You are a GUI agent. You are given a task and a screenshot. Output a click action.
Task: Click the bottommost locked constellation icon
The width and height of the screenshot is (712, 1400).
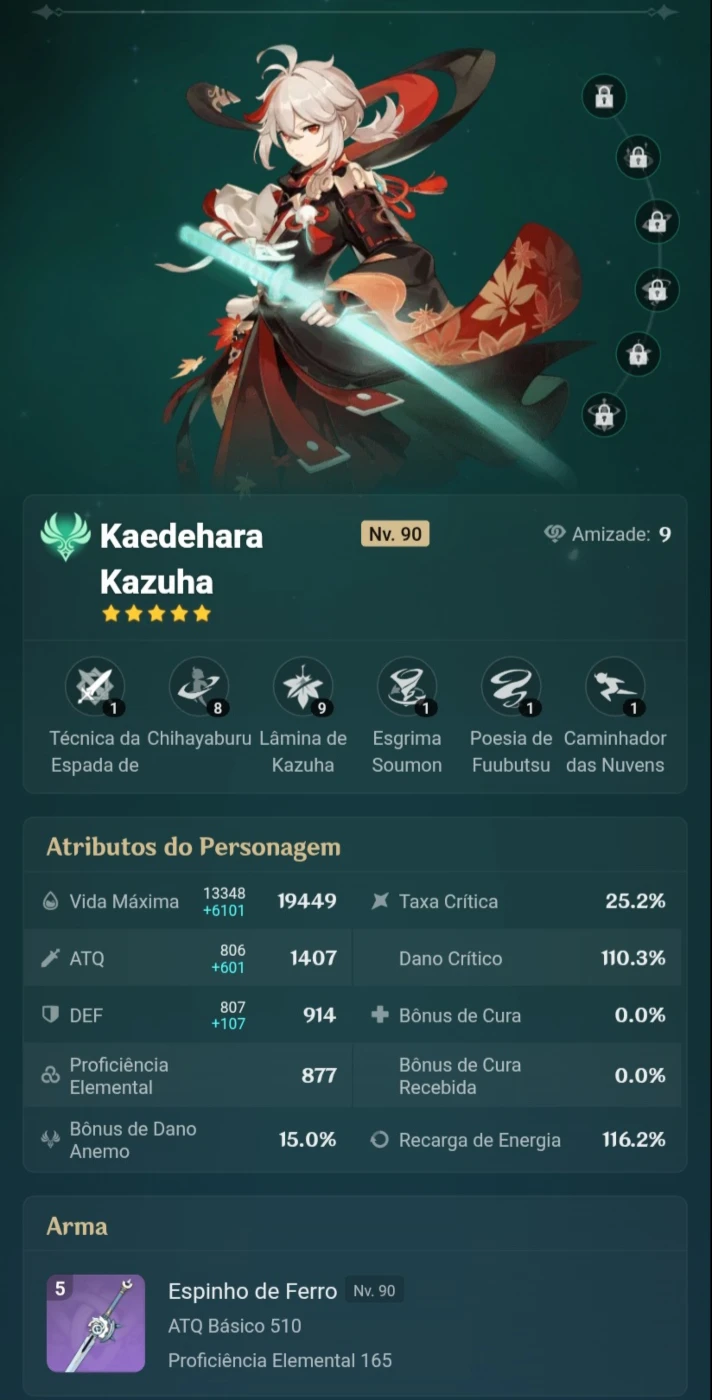pyautogui.click(x=604, y=414)
